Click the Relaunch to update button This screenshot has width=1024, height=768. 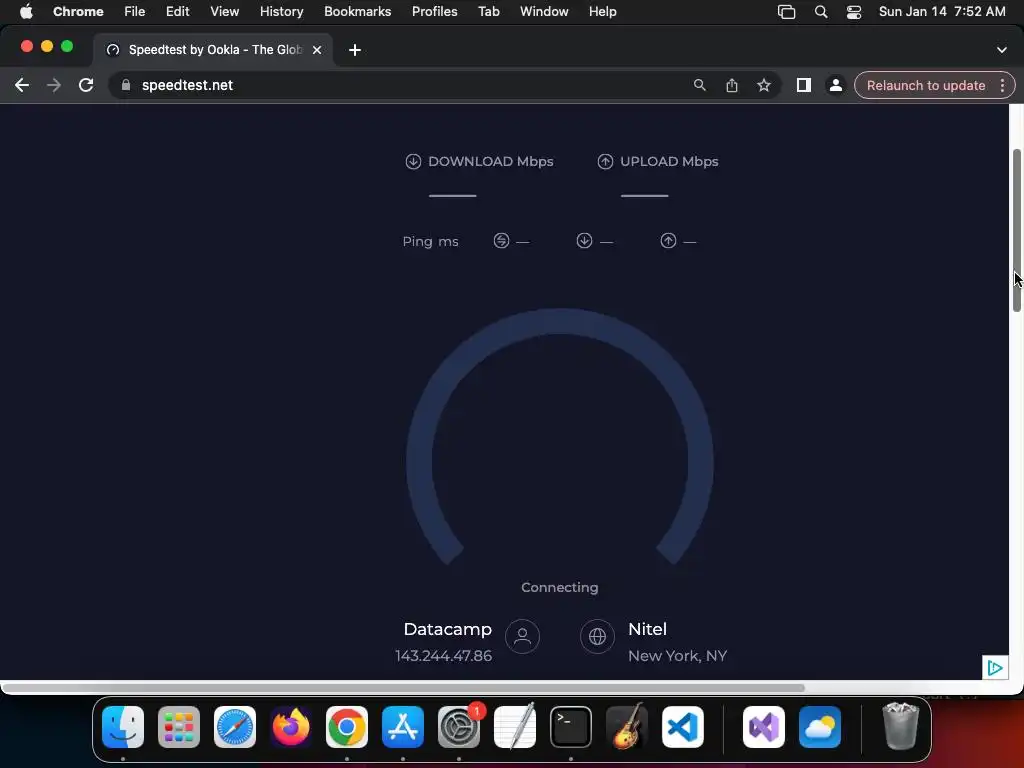925,85
